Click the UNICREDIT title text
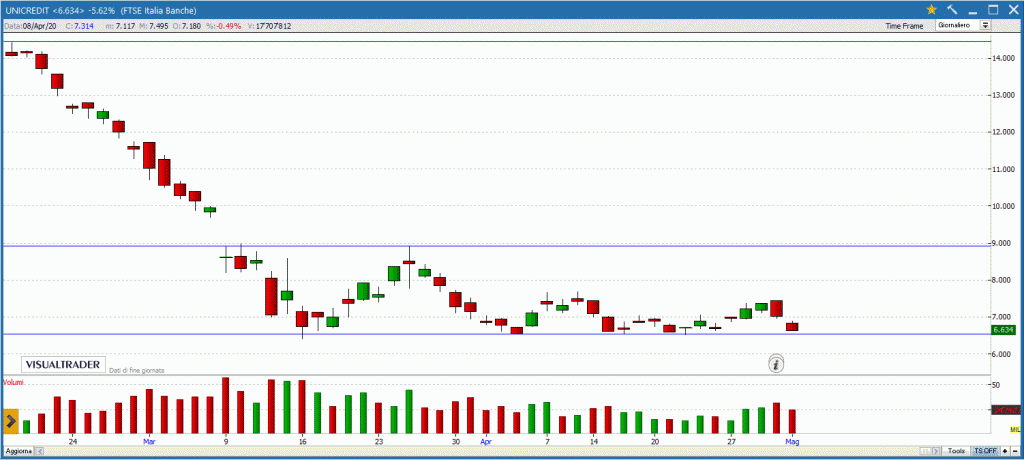 coord(26,10)
